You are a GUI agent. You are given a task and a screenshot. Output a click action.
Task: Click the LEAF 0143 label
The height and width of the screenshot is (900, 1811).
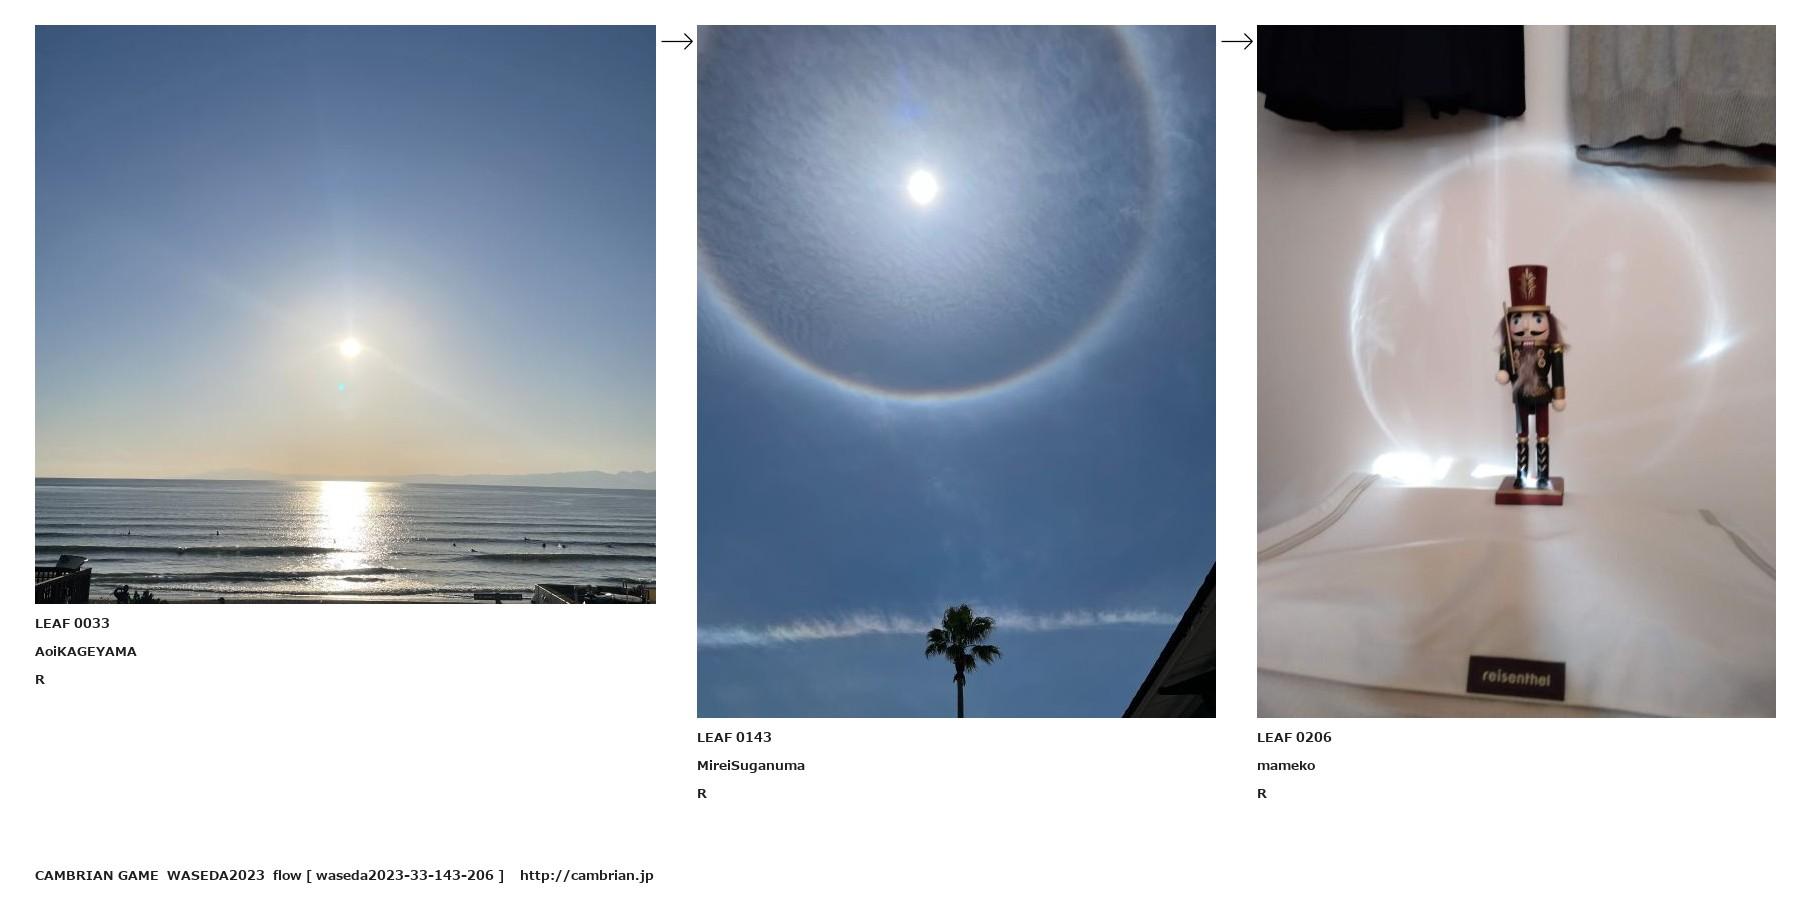734,737
